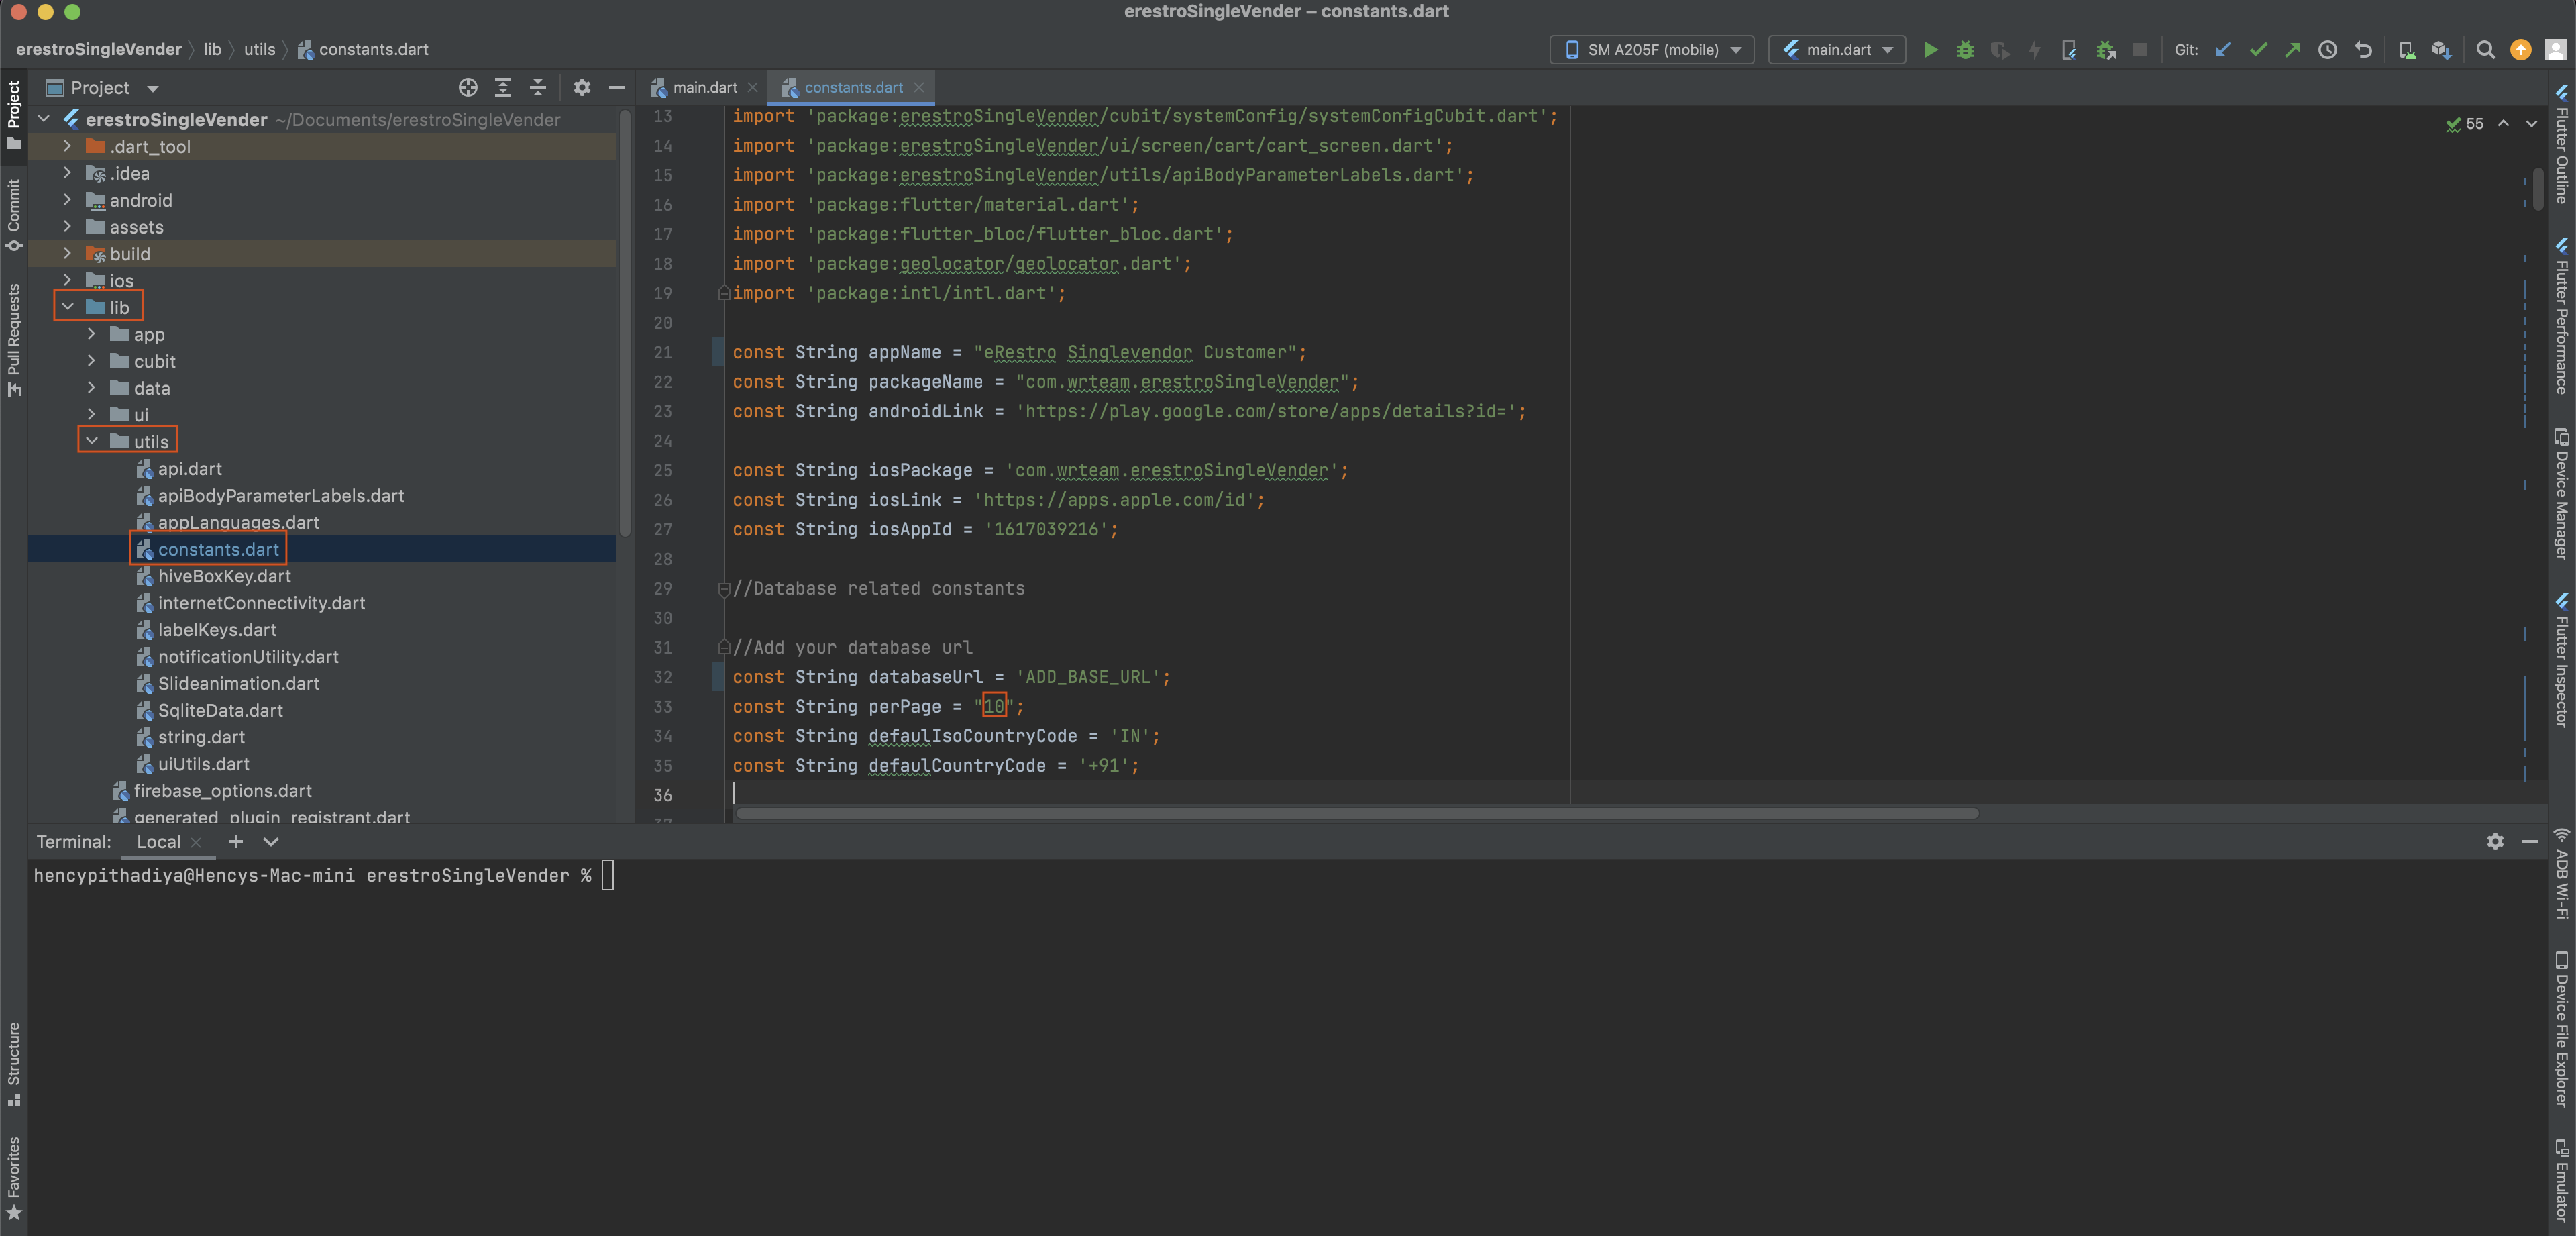
Task: Go to previous highlighted problem arrow
Action: click(2503, 124)
